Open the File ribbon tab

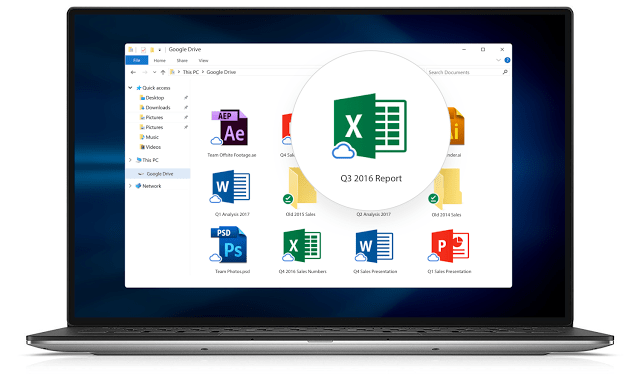point(137,60)
